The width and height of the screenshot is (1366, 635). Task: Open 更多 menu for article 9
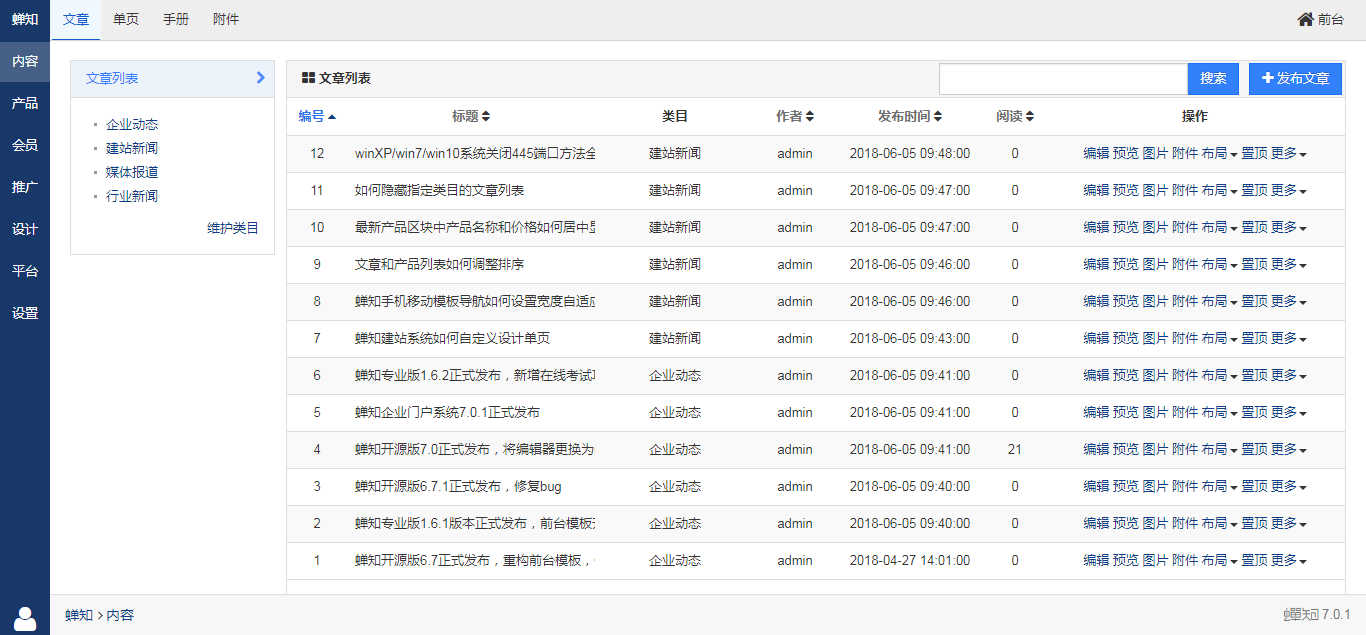coord(1288,264)
